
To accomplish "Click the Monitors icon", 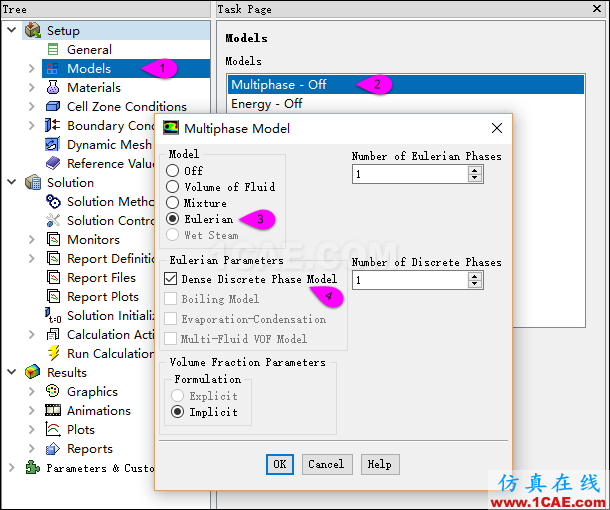I will click(x=53, y=239).
